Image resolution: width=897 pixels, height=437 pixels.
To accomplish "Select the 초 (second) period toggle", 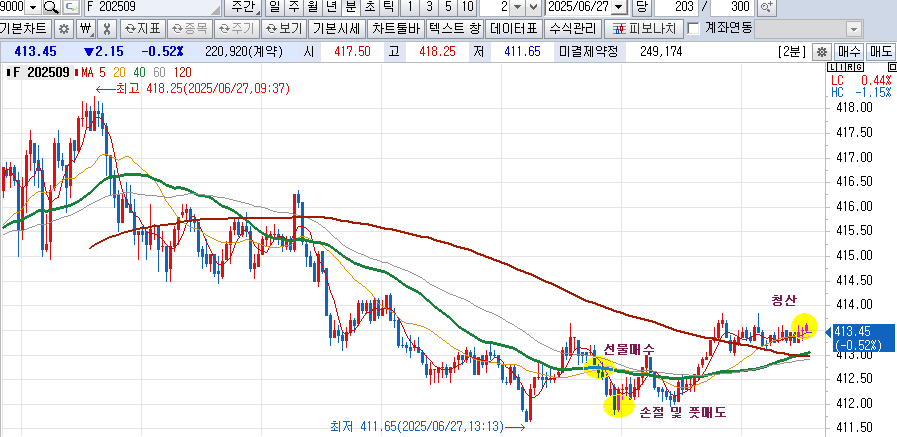I will [370, 7].
